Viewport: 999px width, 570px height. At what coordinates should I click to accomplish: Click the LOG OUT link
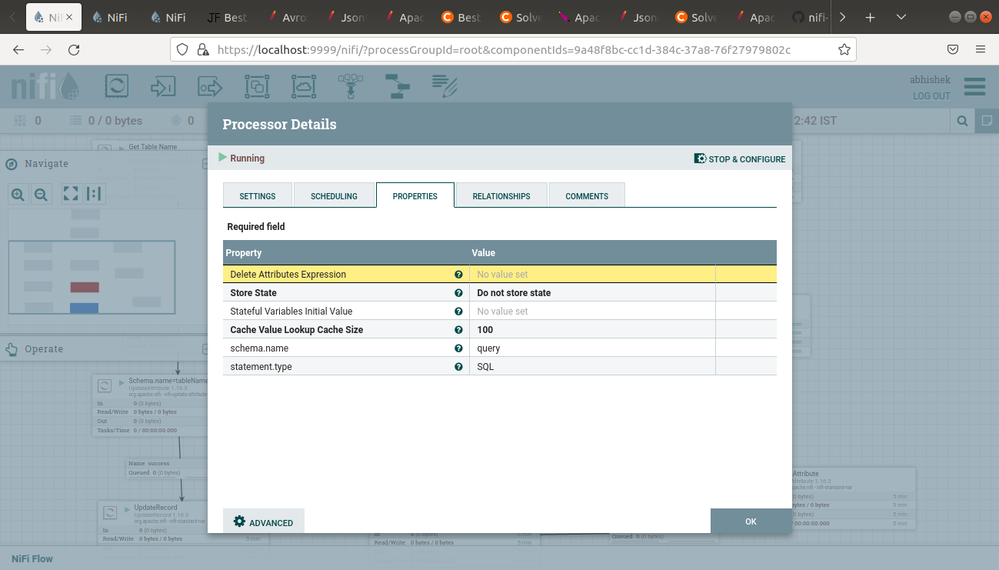(x=931, y=96)
